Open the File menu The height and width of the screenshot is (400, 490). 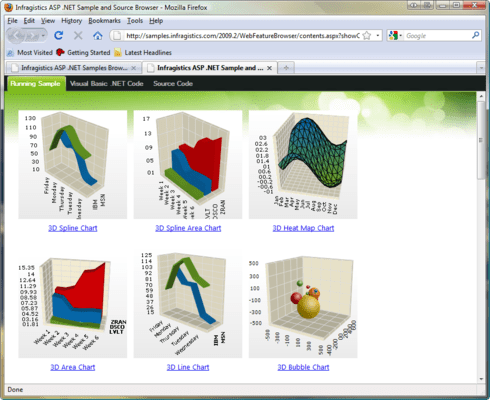12,21
